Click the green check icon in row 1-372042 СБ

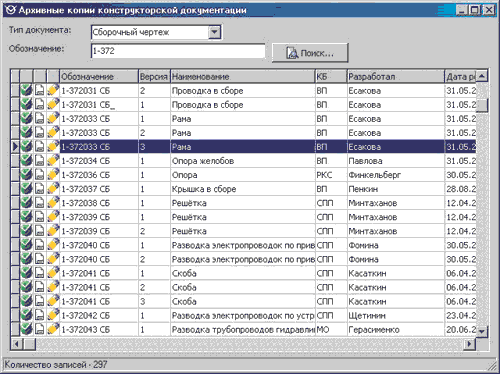tap(27, 315)
